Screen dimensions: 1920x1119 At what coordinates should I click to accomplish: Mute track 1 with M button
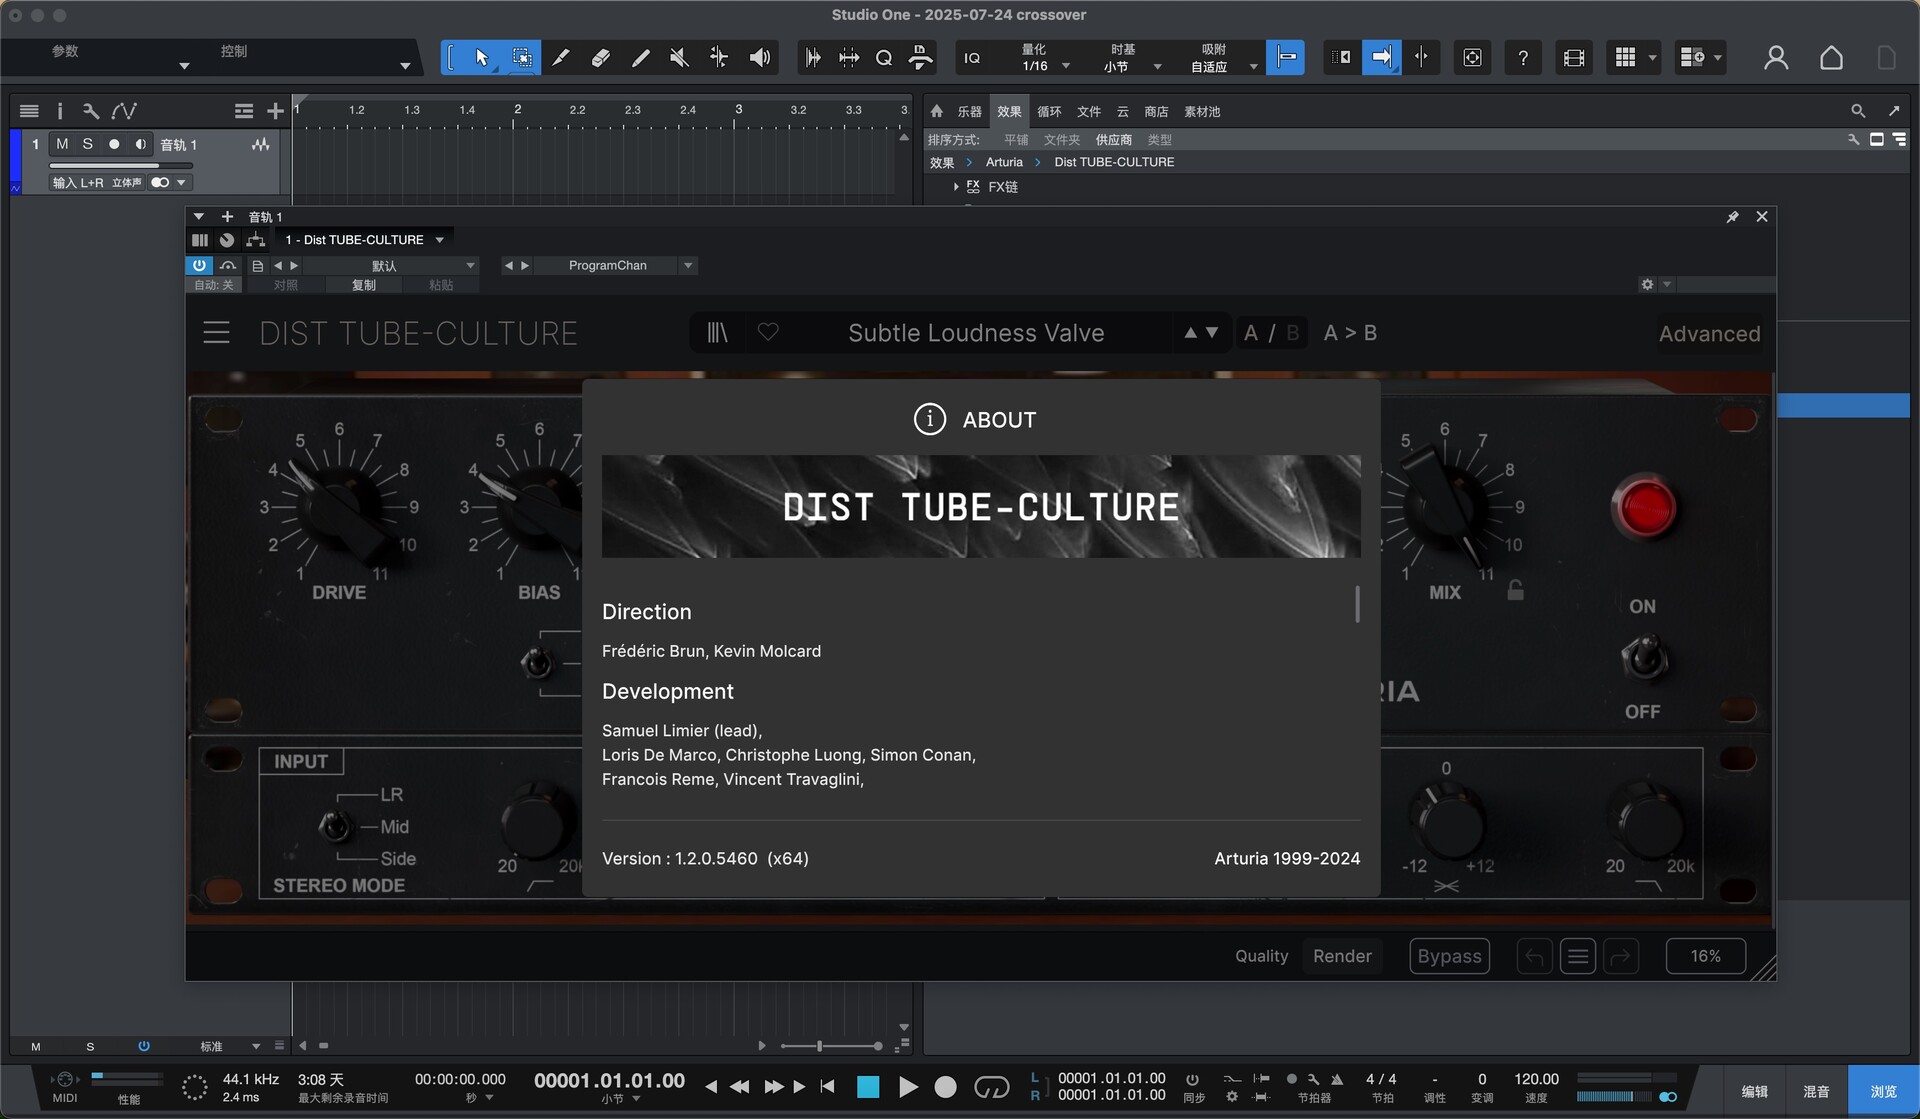coord(62,144)
